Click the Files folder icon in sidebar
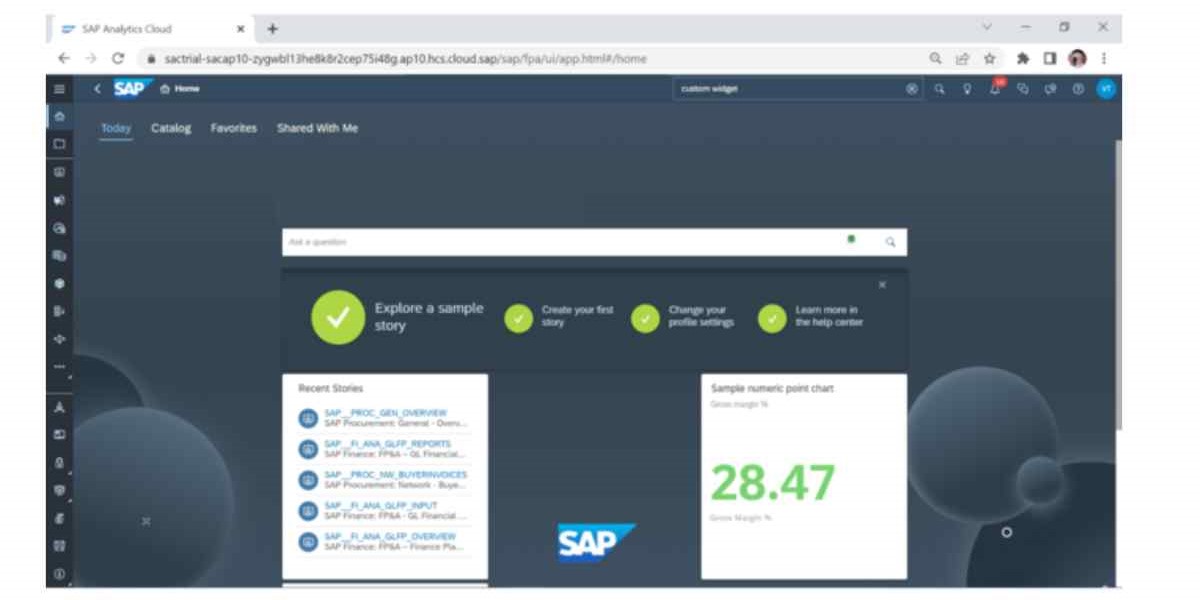Viewport: 1200px width, 600px height. 59,144
